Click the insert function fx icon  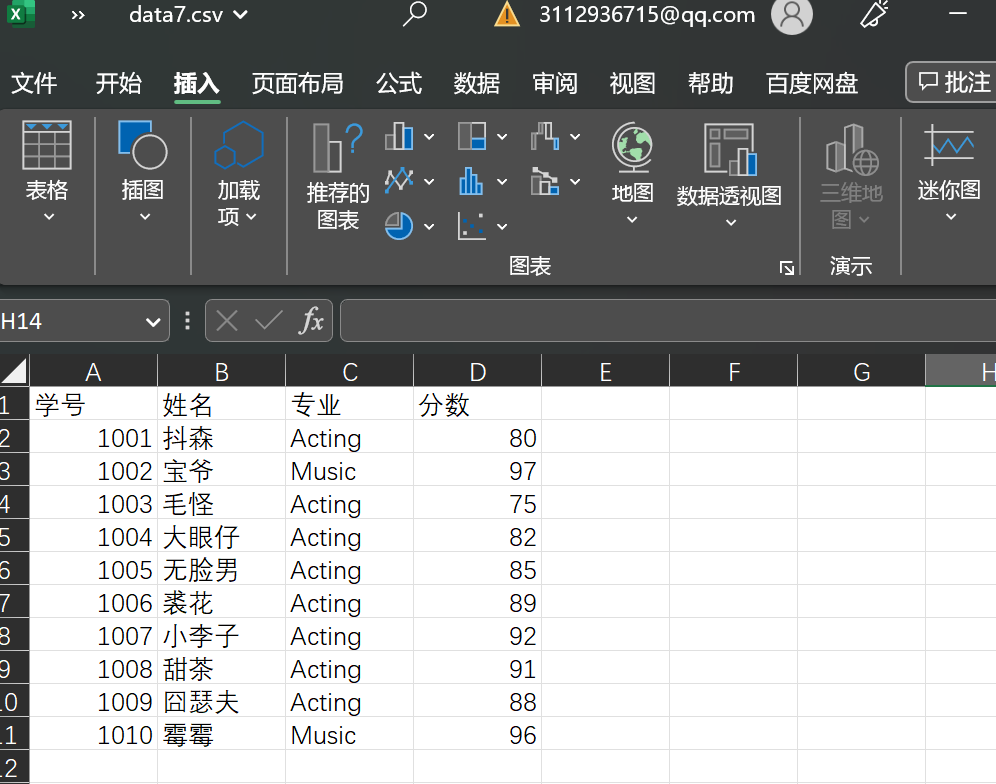coord(311,320)
